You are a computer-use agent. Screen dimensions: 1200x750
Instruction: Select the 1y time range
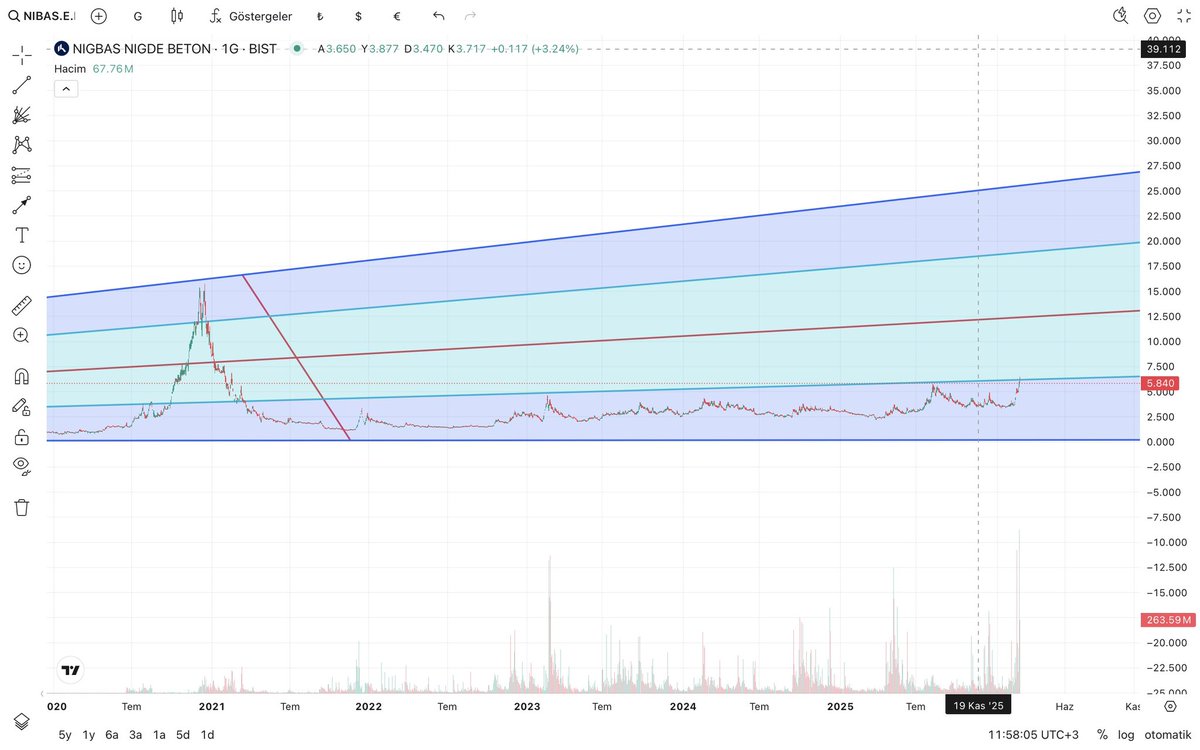click(89, 734)
